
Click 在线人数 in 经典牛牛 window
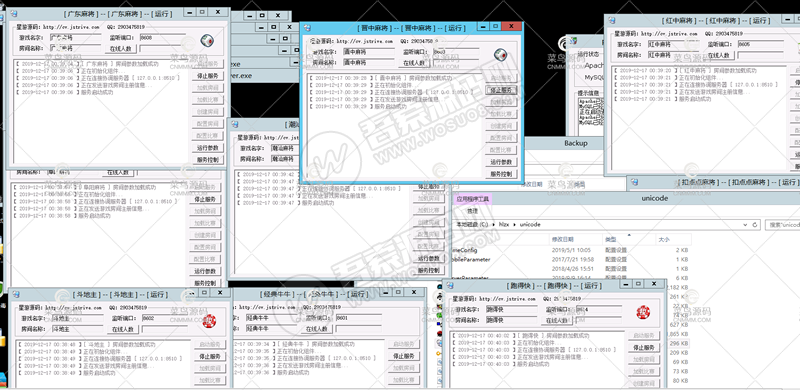pyautogui.click(x=317, y=329)
